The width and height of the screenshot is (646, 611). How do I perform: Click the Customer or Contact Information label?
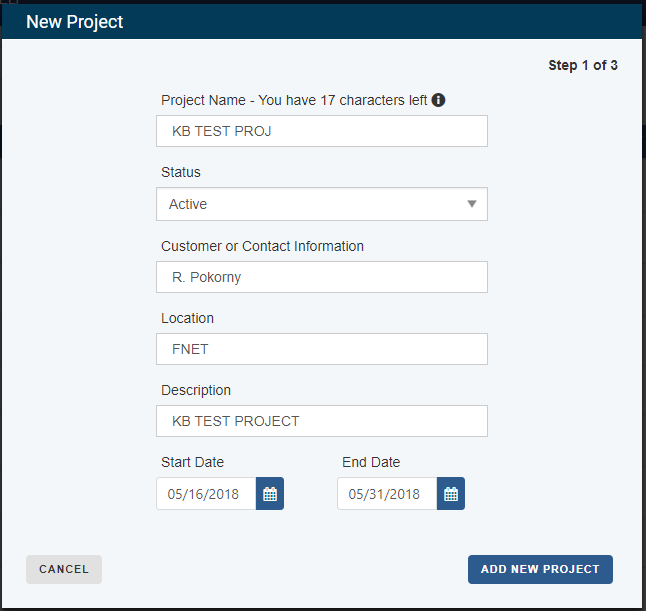(262, 246)
